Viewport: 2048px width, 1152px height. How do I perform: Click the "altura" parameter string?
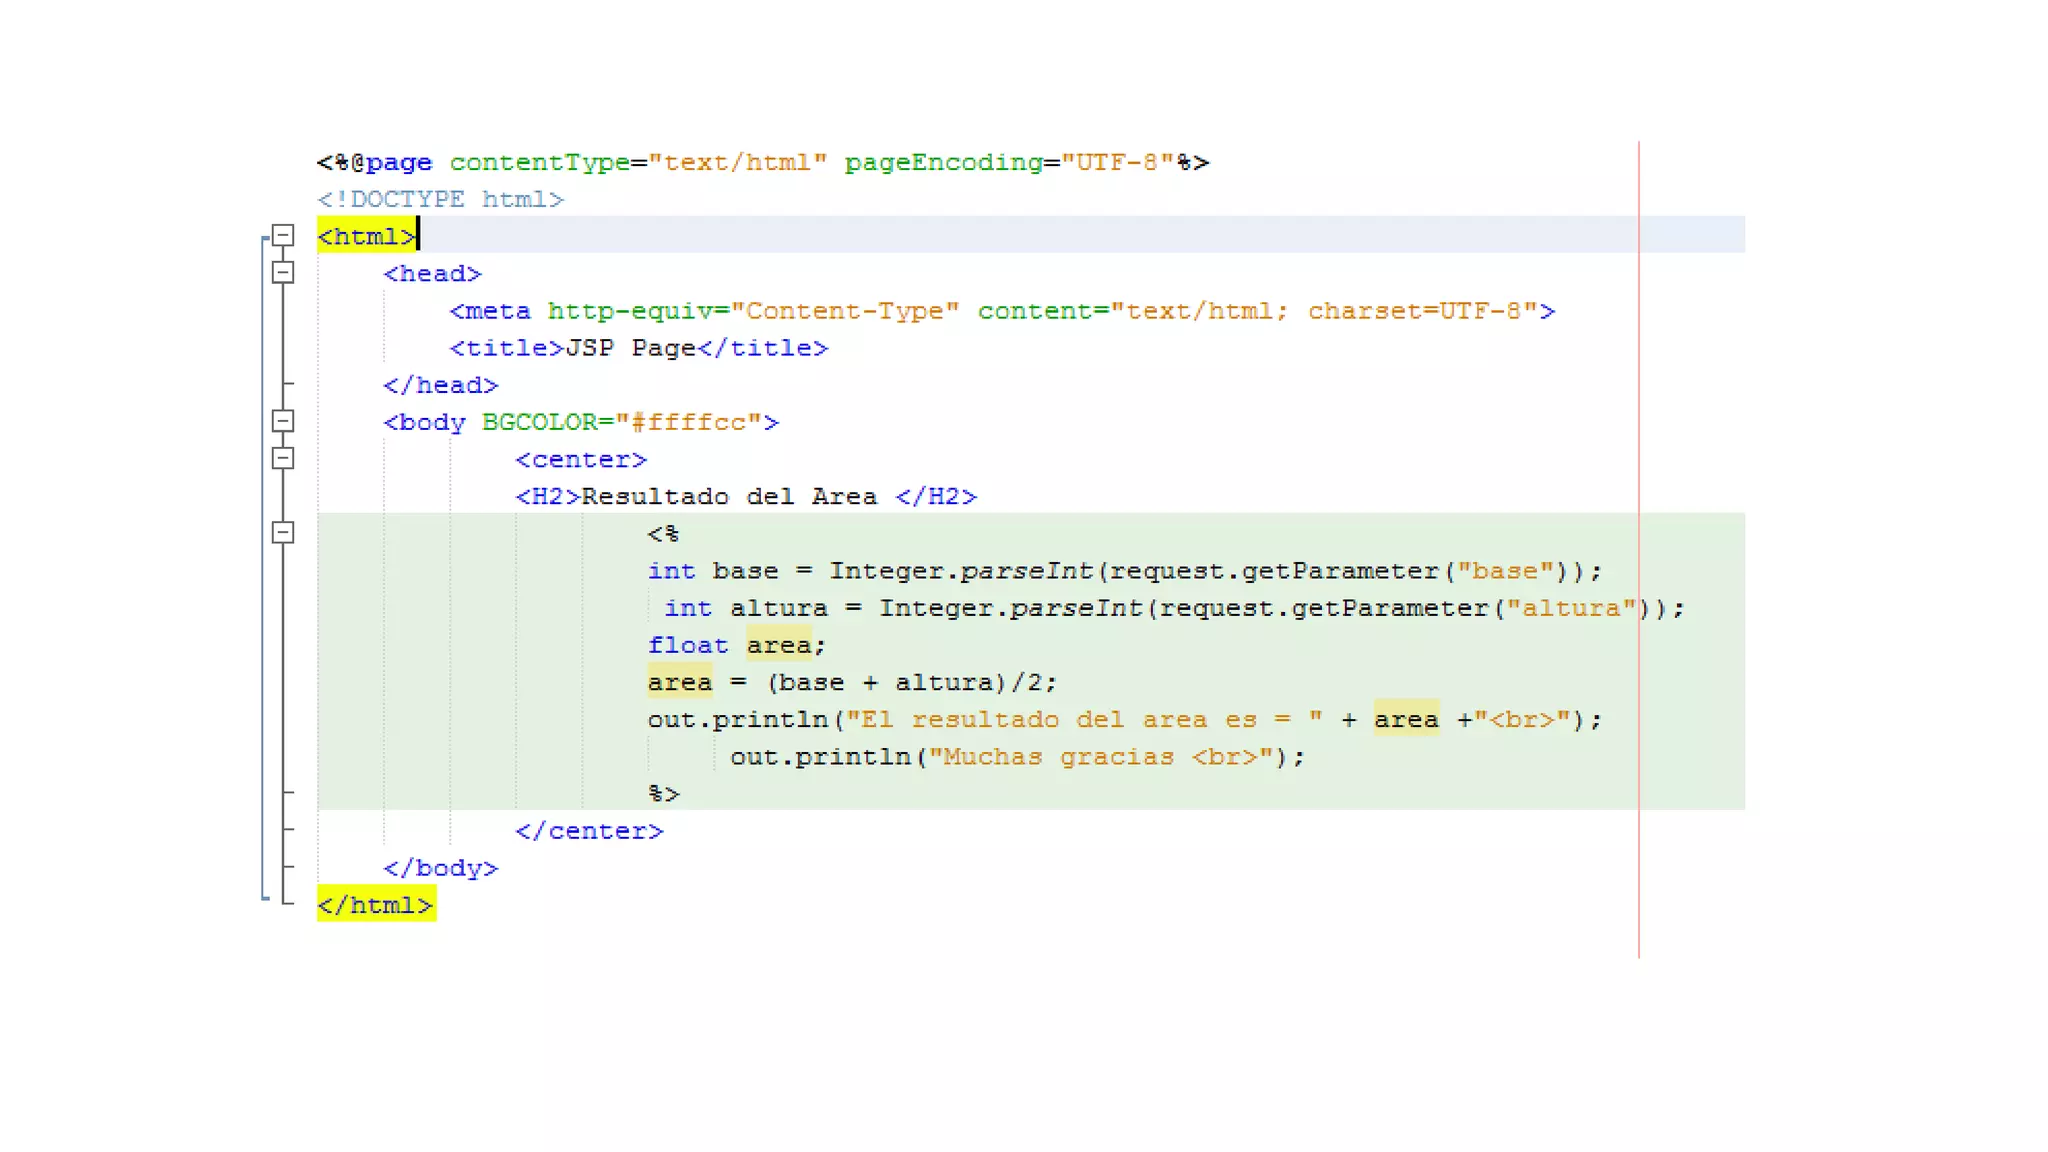[1571, 608]
